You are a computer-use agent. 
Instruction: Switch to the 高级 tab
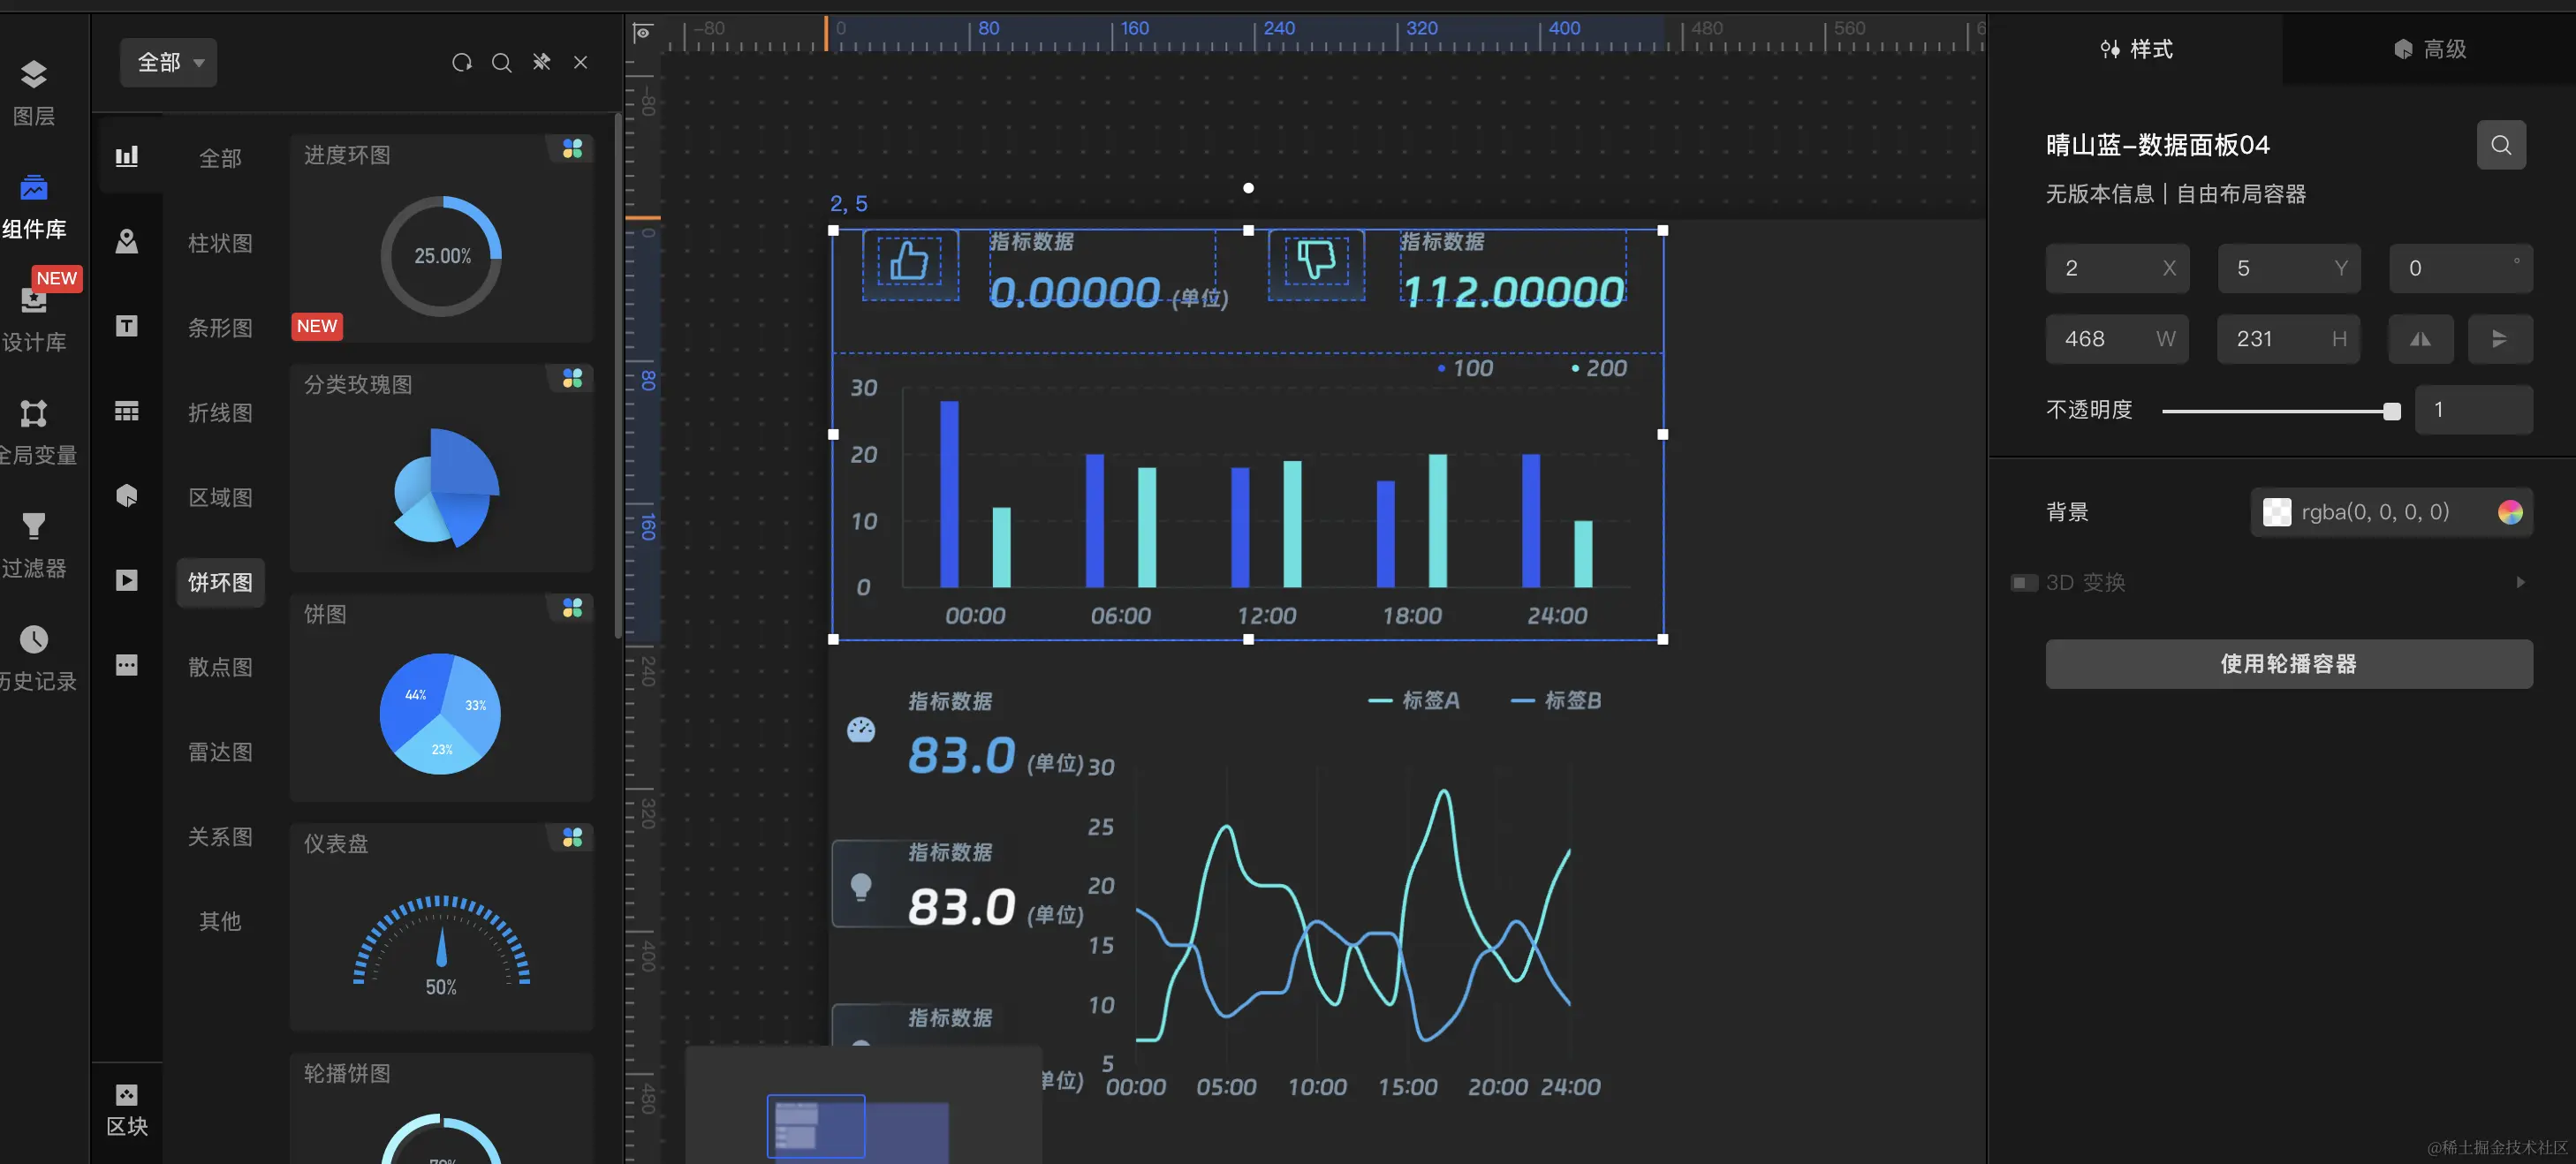(2429, 49)
